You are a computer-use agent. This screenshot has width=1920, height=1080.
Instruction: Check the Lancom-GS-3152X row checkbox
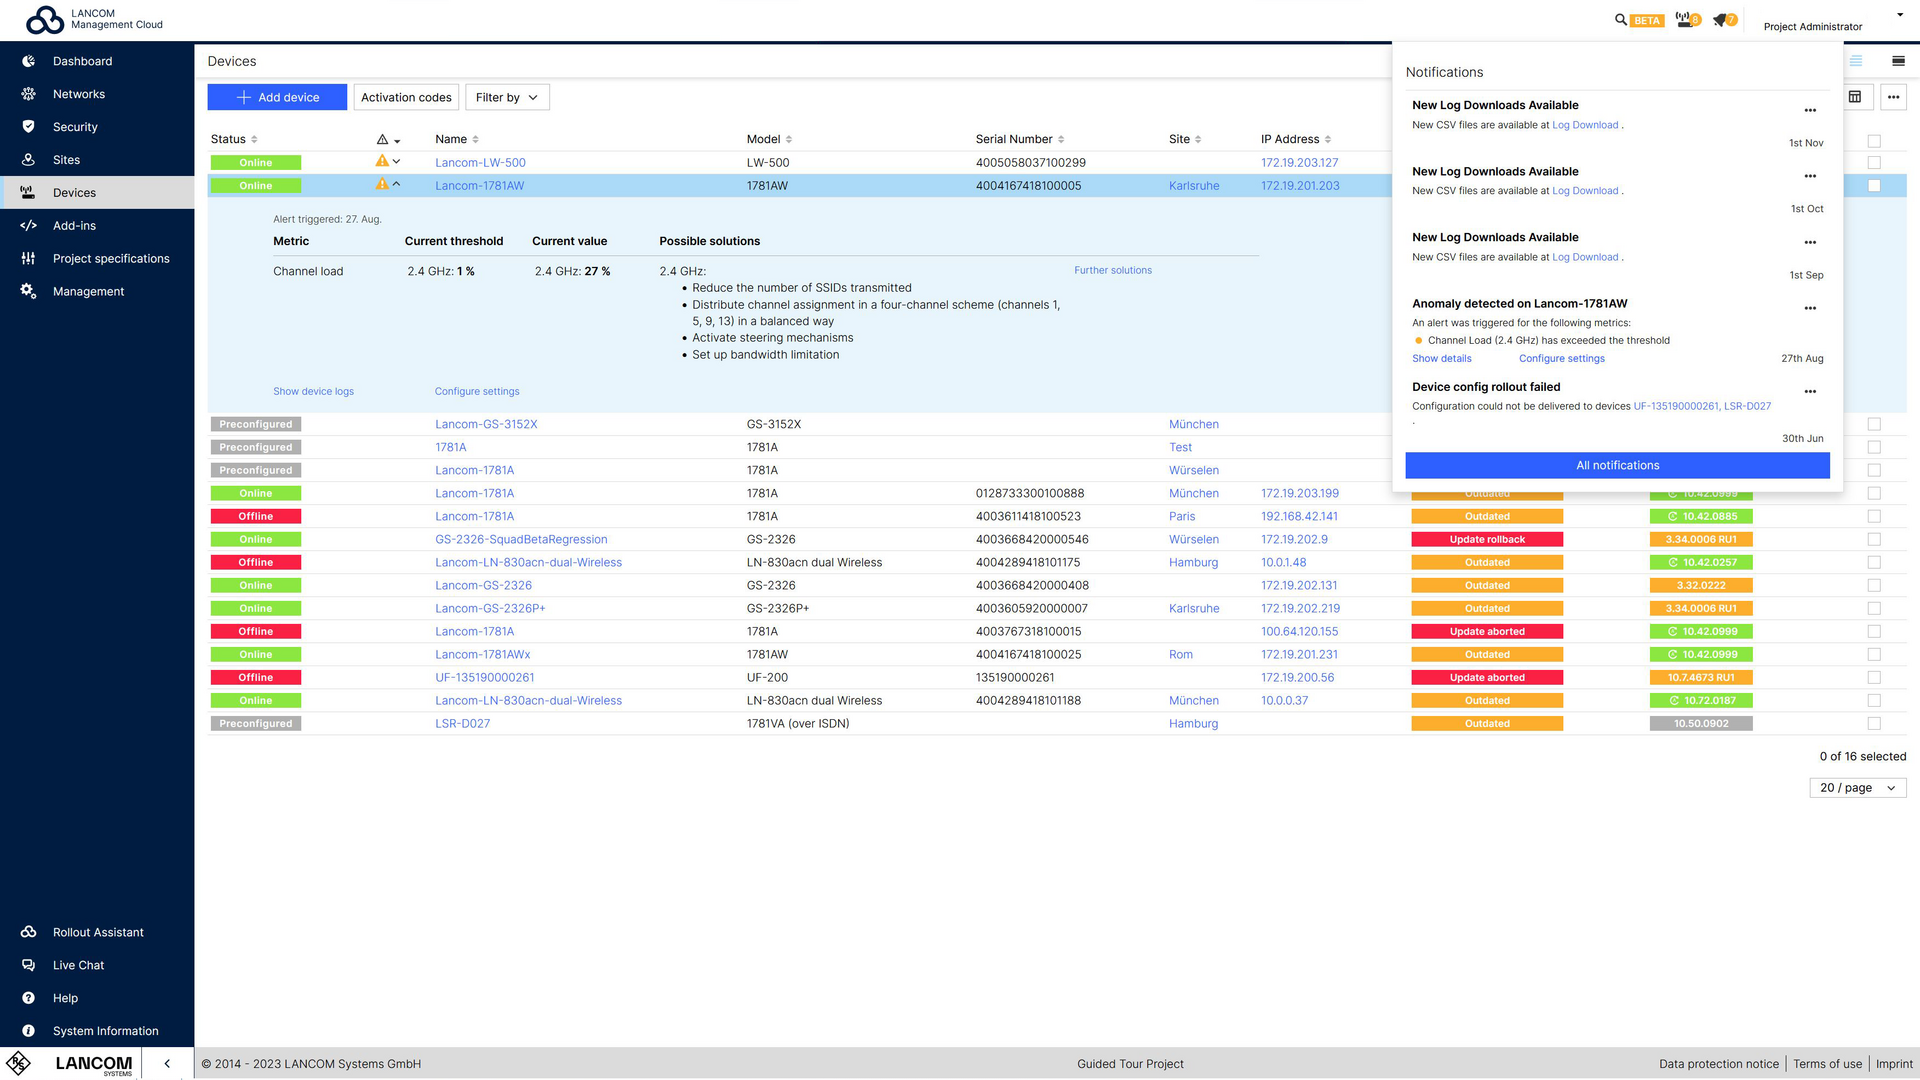point(1874,423)
